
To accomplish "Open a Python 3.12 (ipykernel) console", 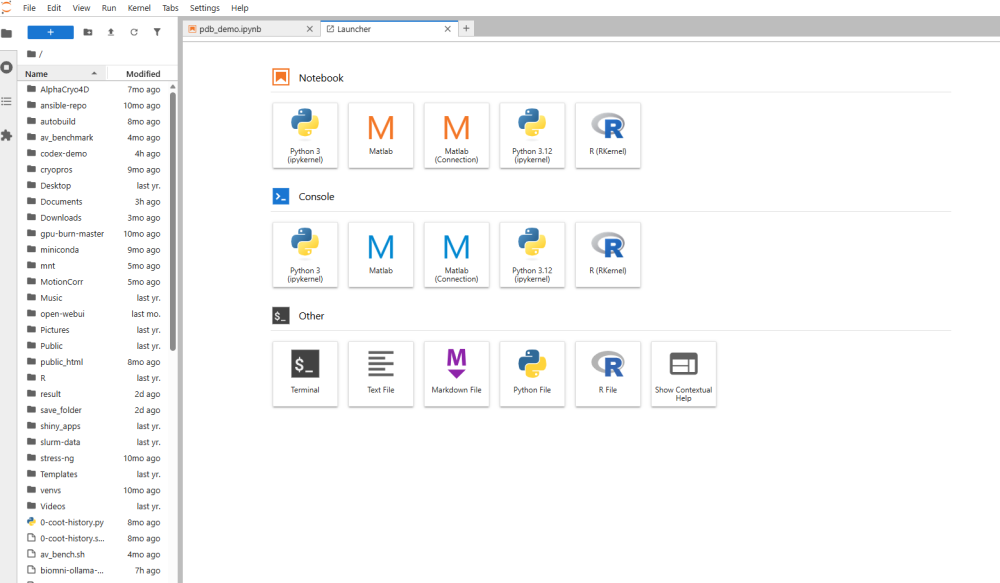I will pos(532,255).
